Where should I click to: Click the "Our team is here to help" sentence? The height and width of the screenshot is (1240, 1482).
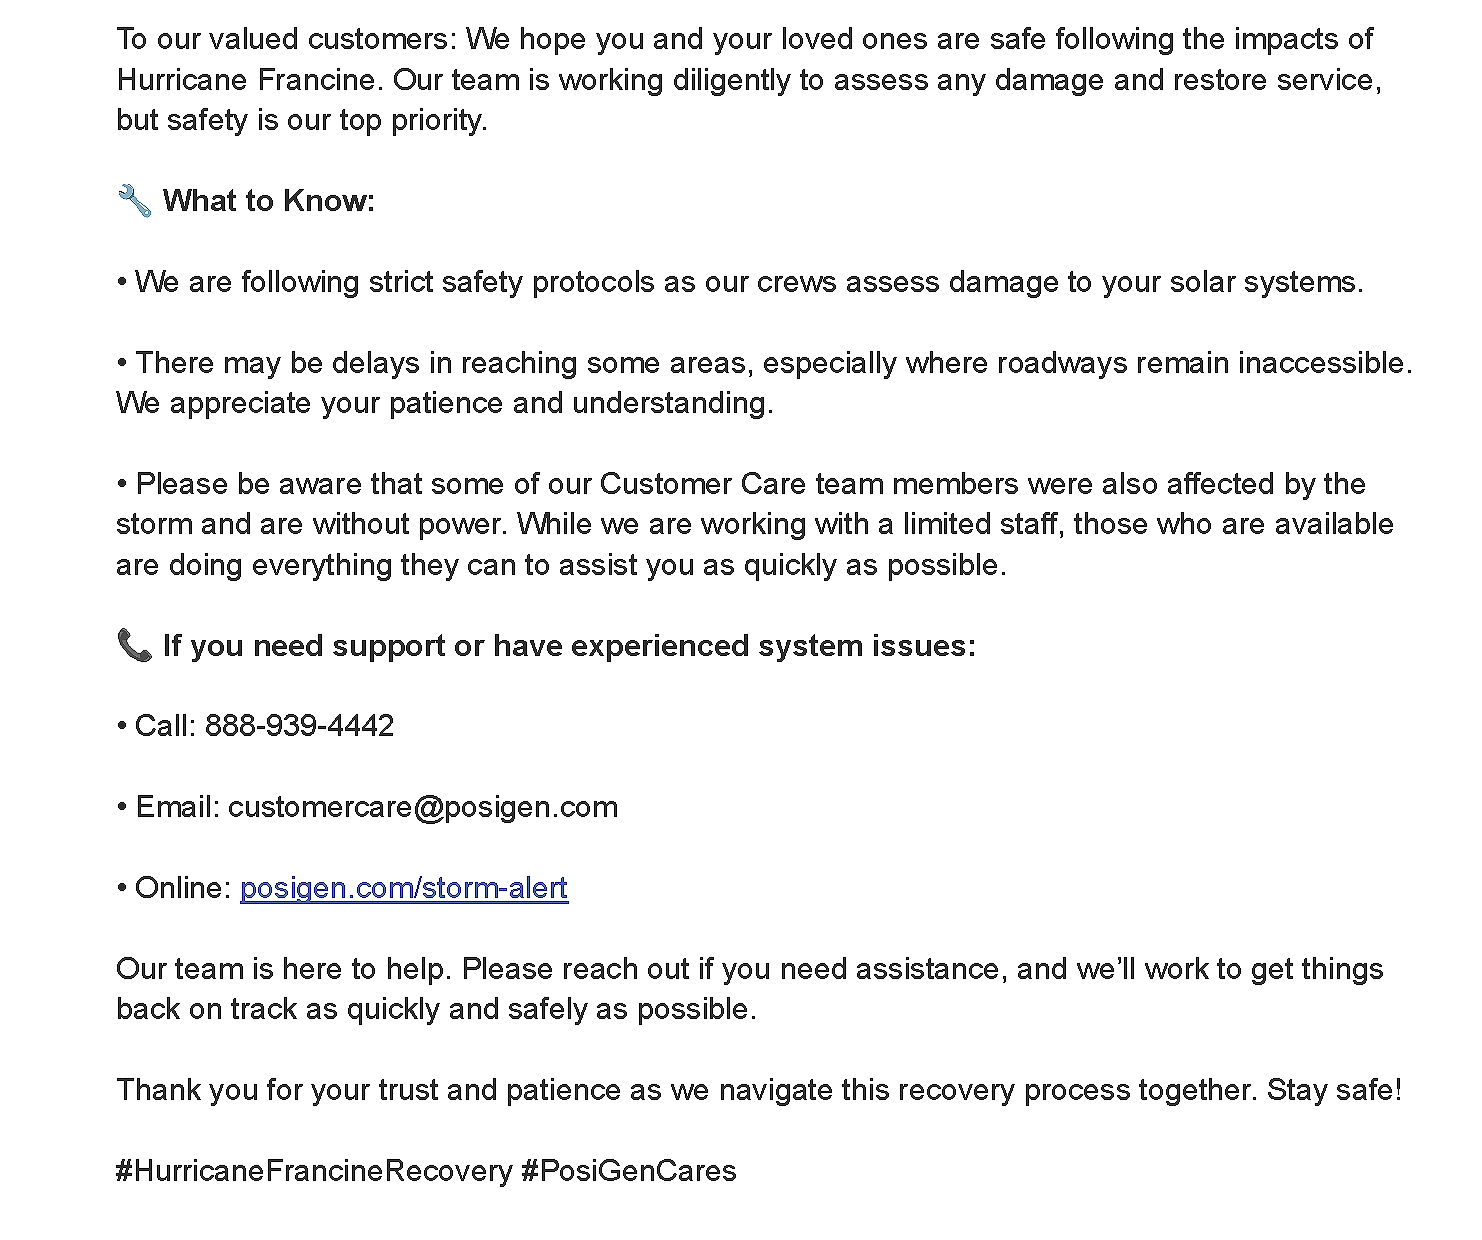point(285,969)
